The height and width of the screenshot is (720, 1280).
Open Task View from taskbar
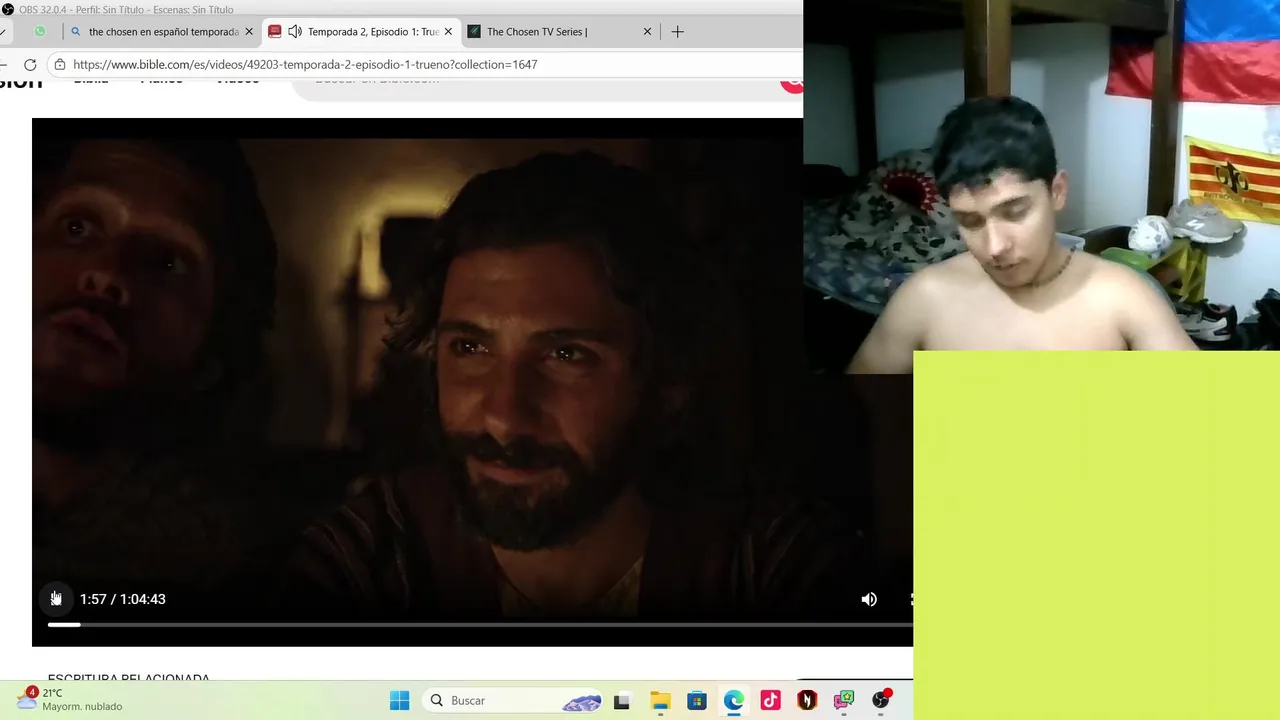[622, 700]
